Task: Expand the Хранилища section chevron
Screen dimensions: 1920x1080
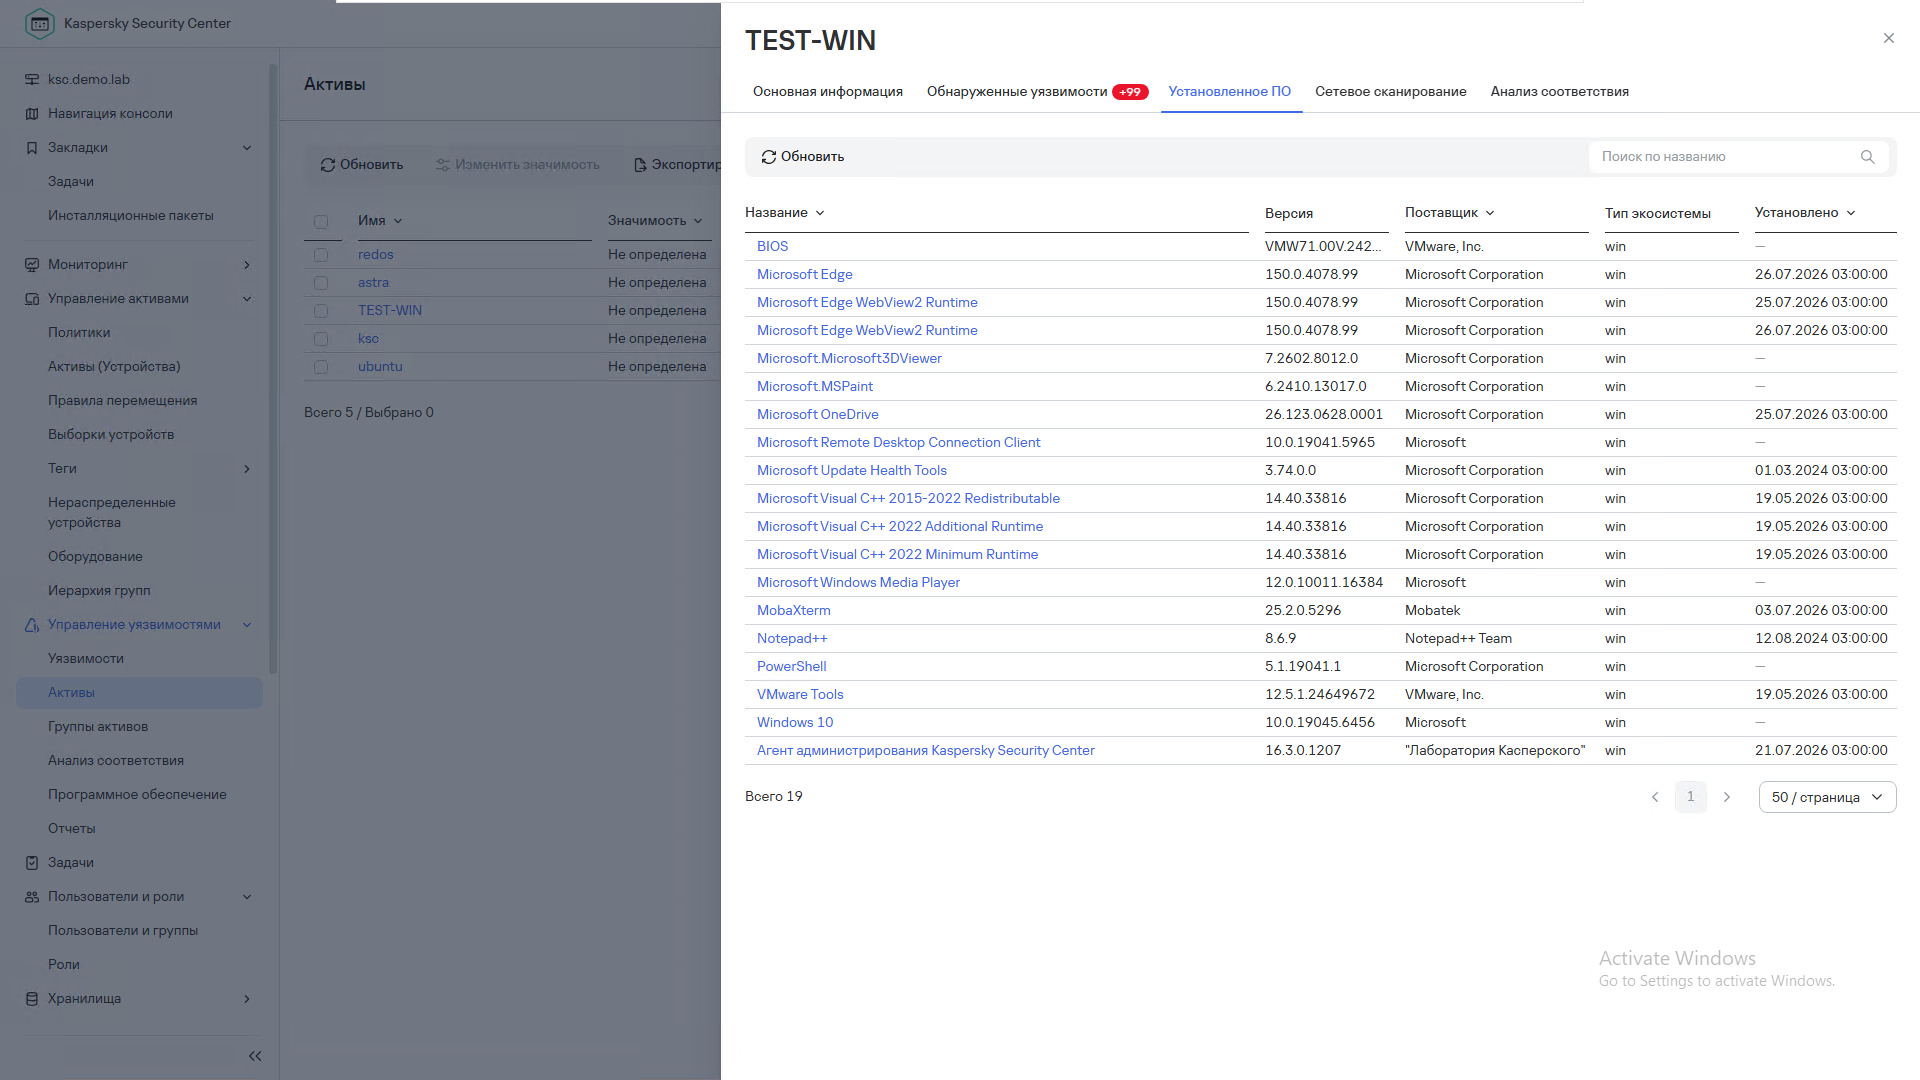Action: coord(247,999)
